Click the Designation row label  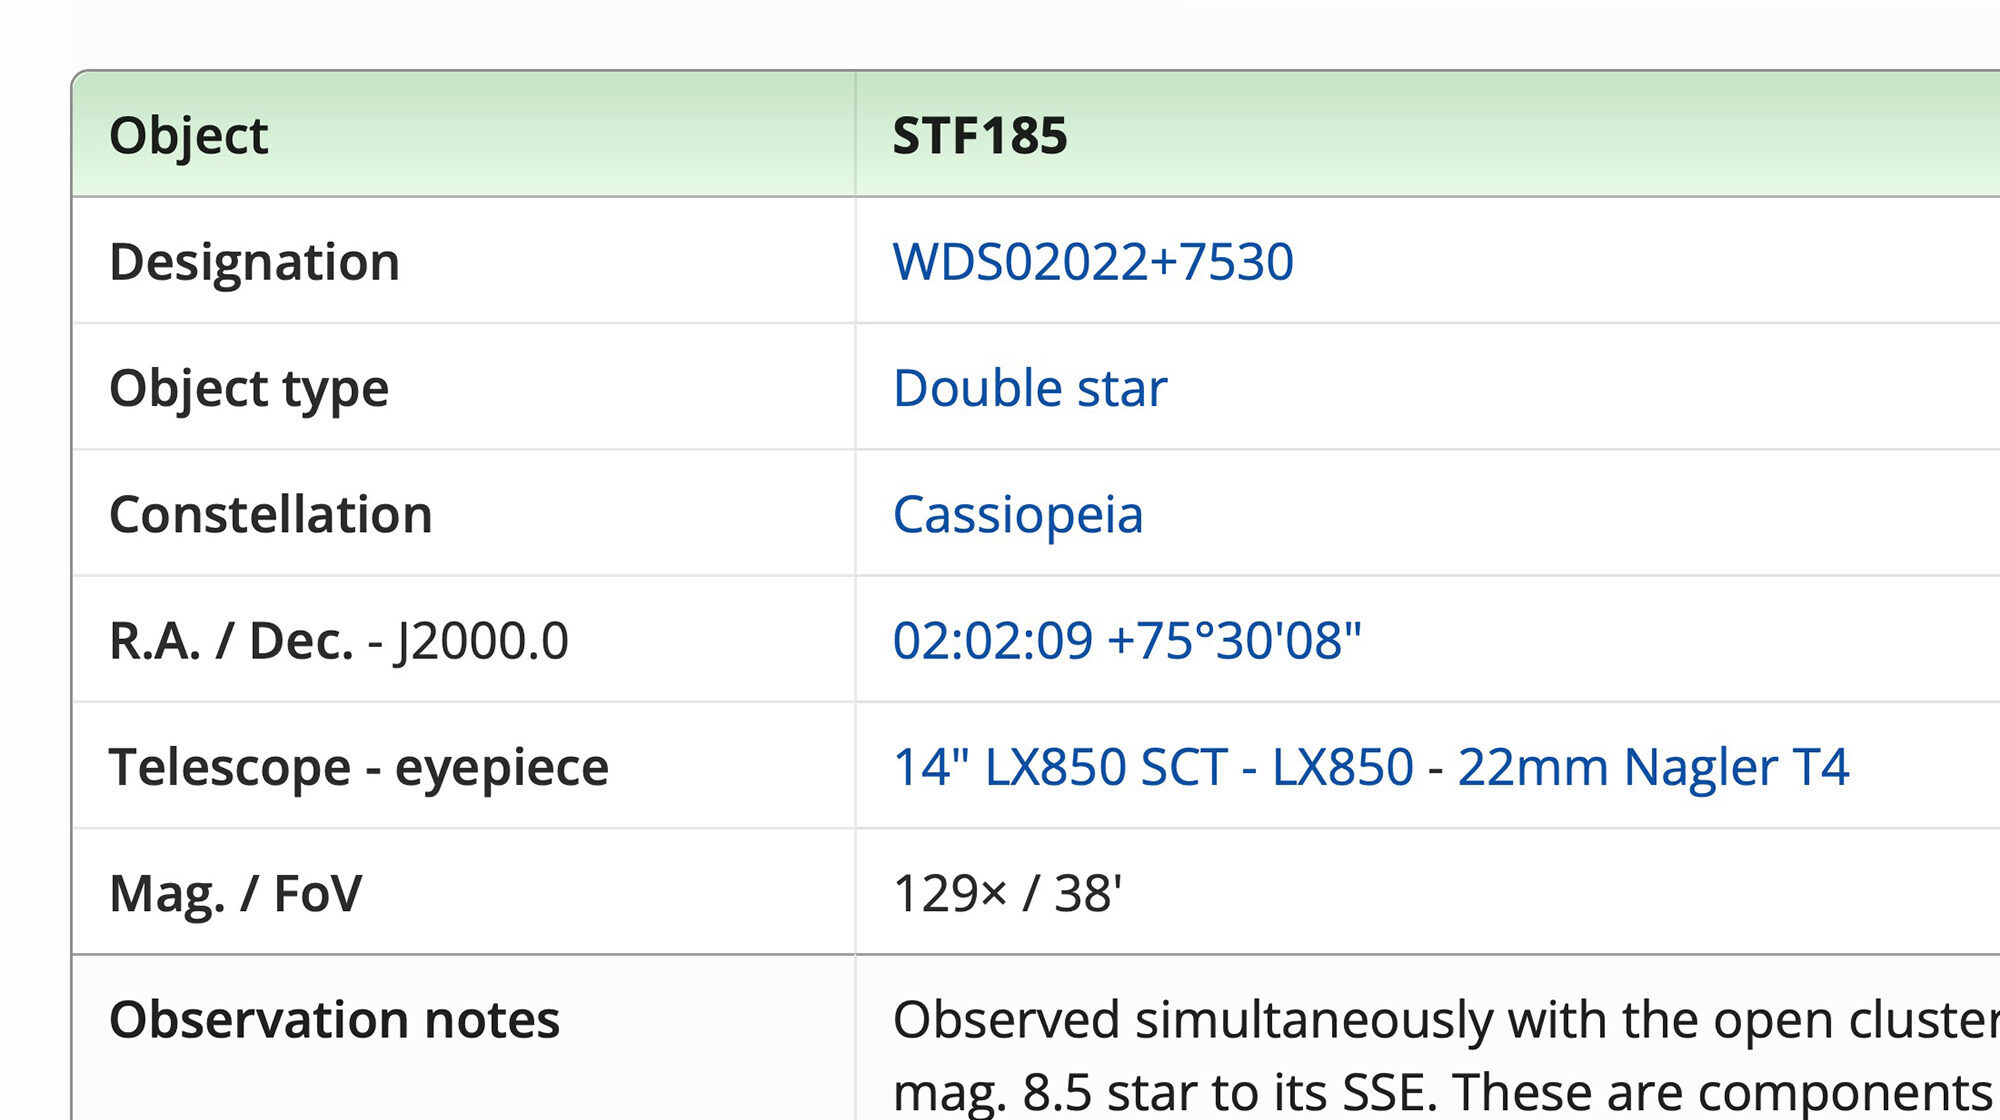tap(254, 262)
